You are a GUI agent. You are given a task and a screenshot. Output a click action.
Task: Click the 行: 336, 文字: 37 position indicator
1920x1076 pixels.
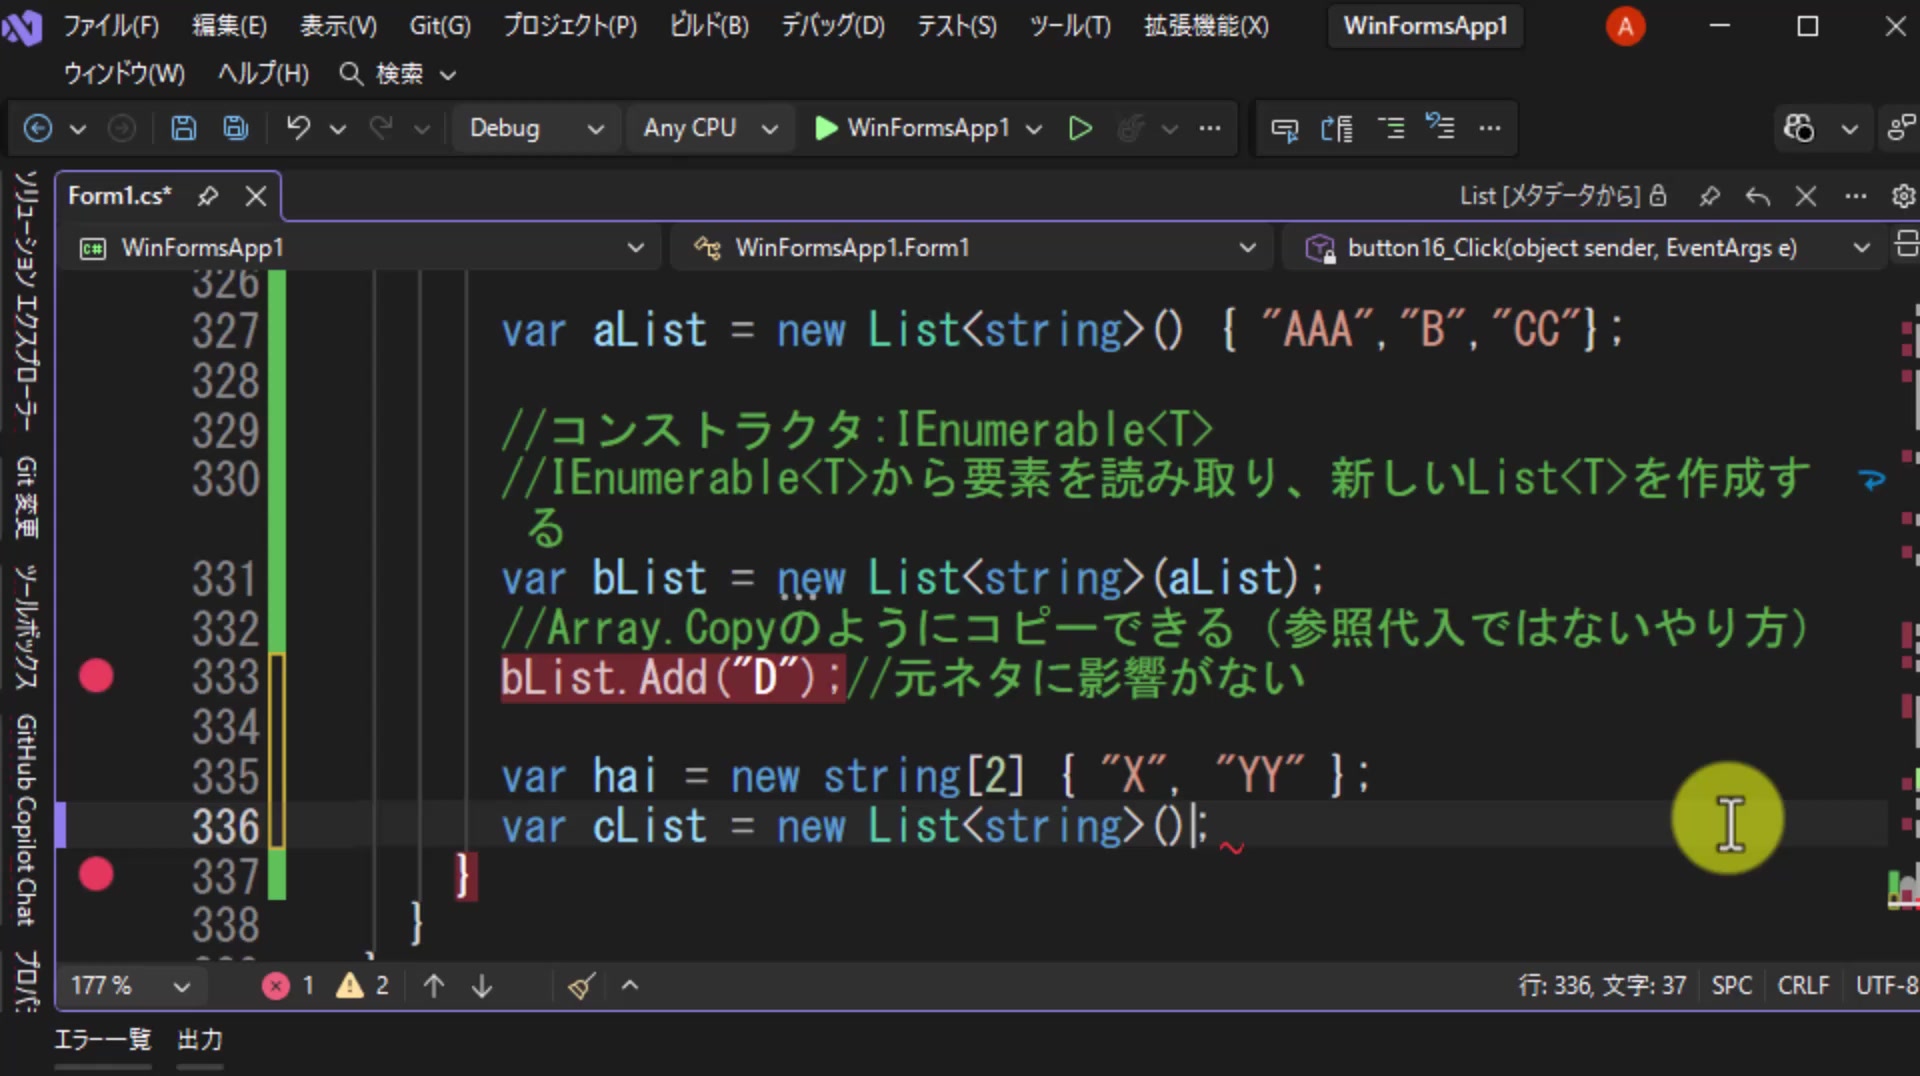click(1601, 986)
